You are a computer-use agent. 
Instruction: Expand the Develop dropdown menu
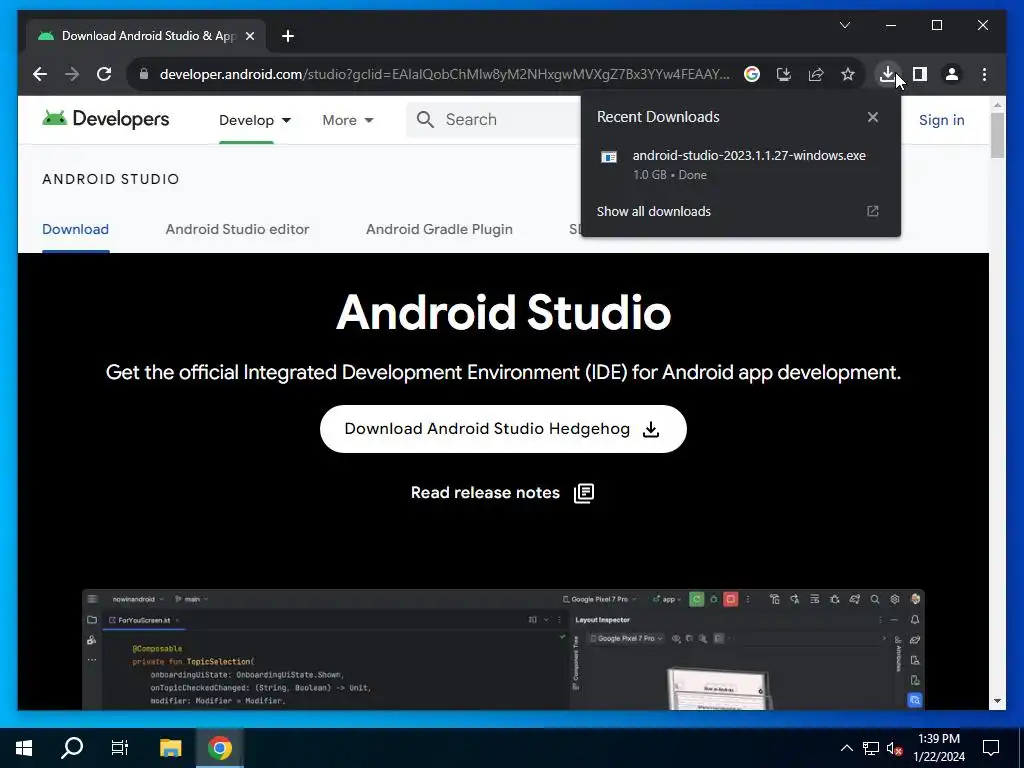click(255, 120)
